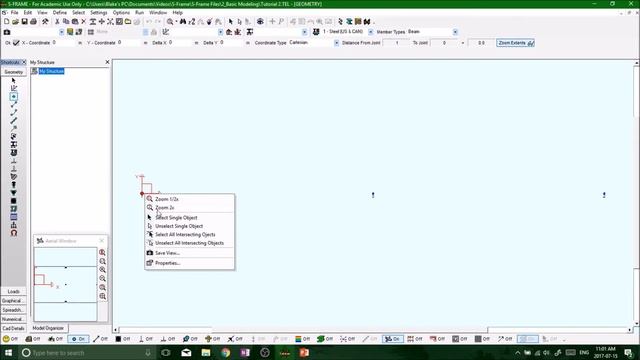Viewport: 640px width, 360px height.
Task: Click the bottom zoom icon in Aerial Window
Action: coord(102,296)
